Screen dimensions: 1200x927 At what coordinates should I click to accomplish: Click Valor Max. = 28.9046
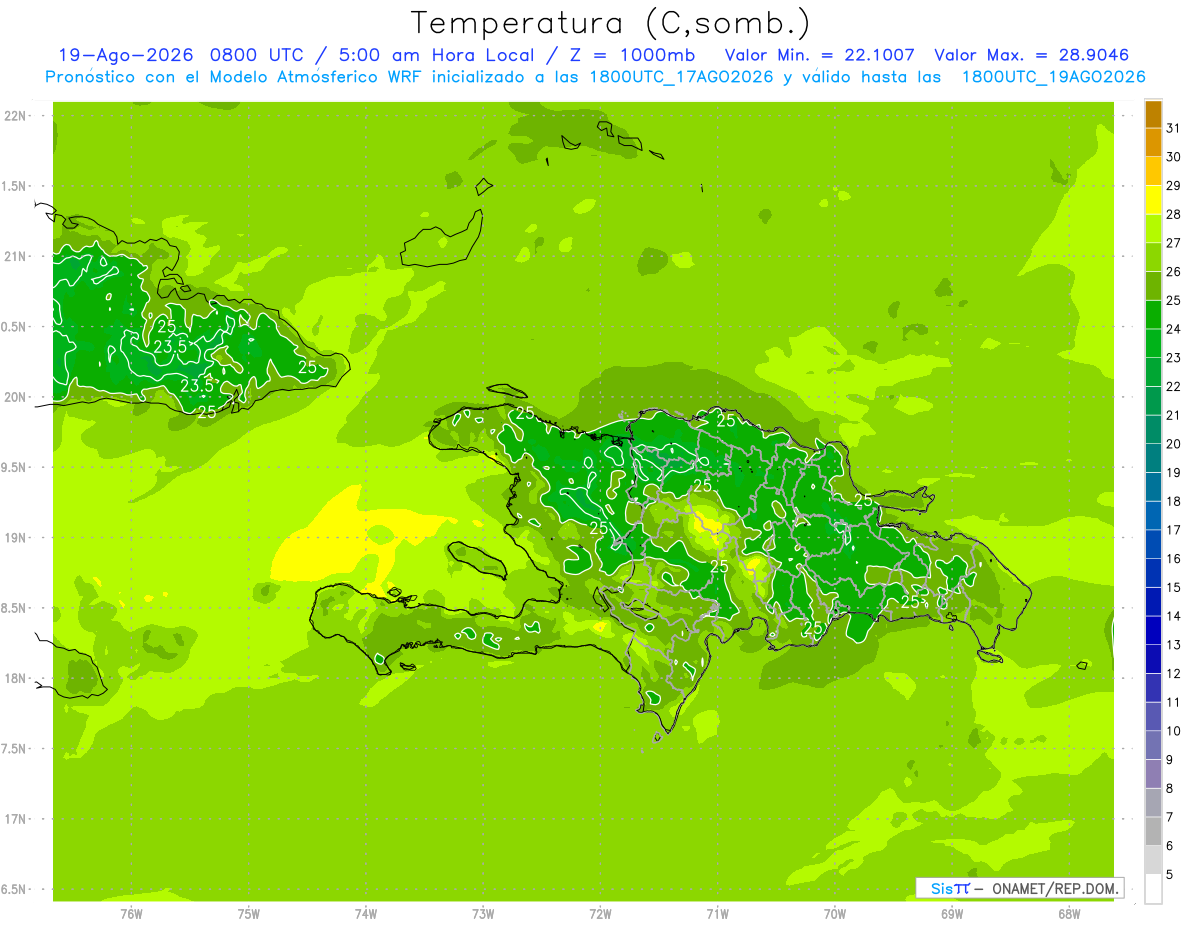pos(1032,55)
